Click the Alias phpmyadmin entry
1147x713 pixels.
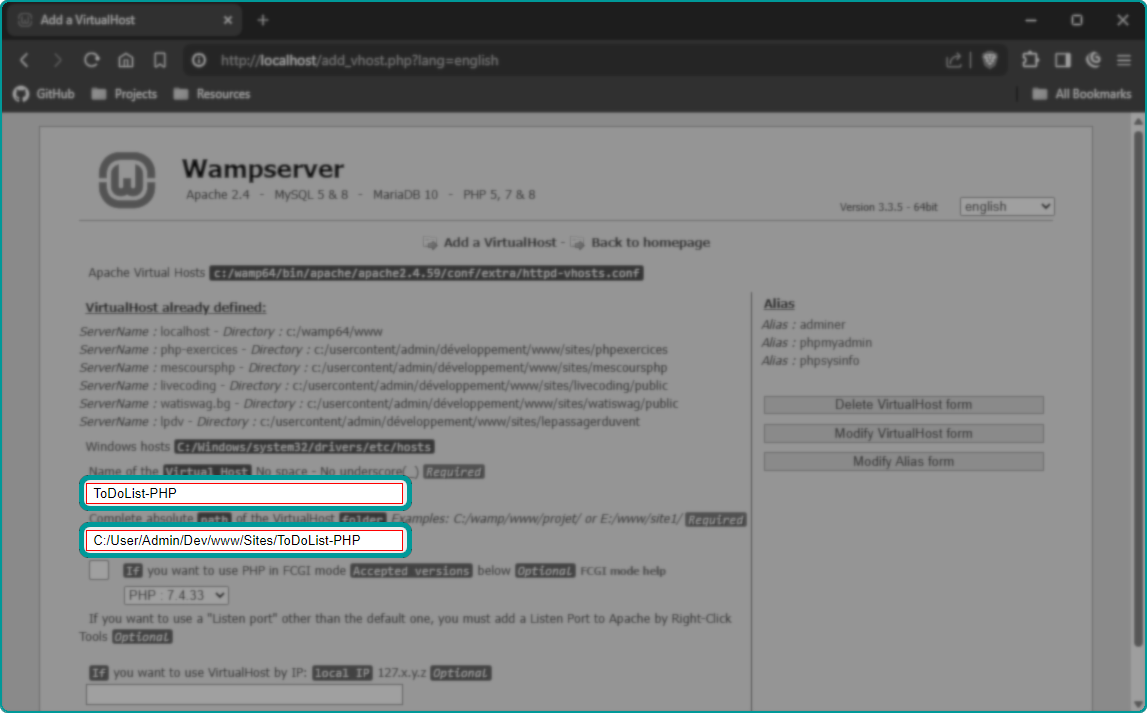pos(816,342)
